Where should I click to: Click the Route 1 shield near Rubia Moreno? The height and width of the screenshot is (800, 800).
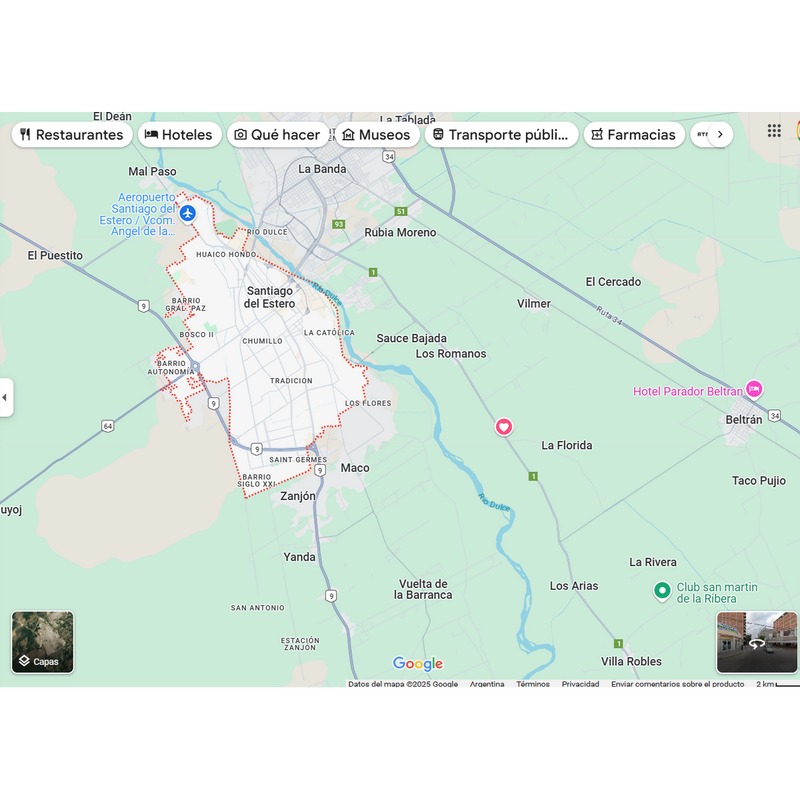pos(373,272)
